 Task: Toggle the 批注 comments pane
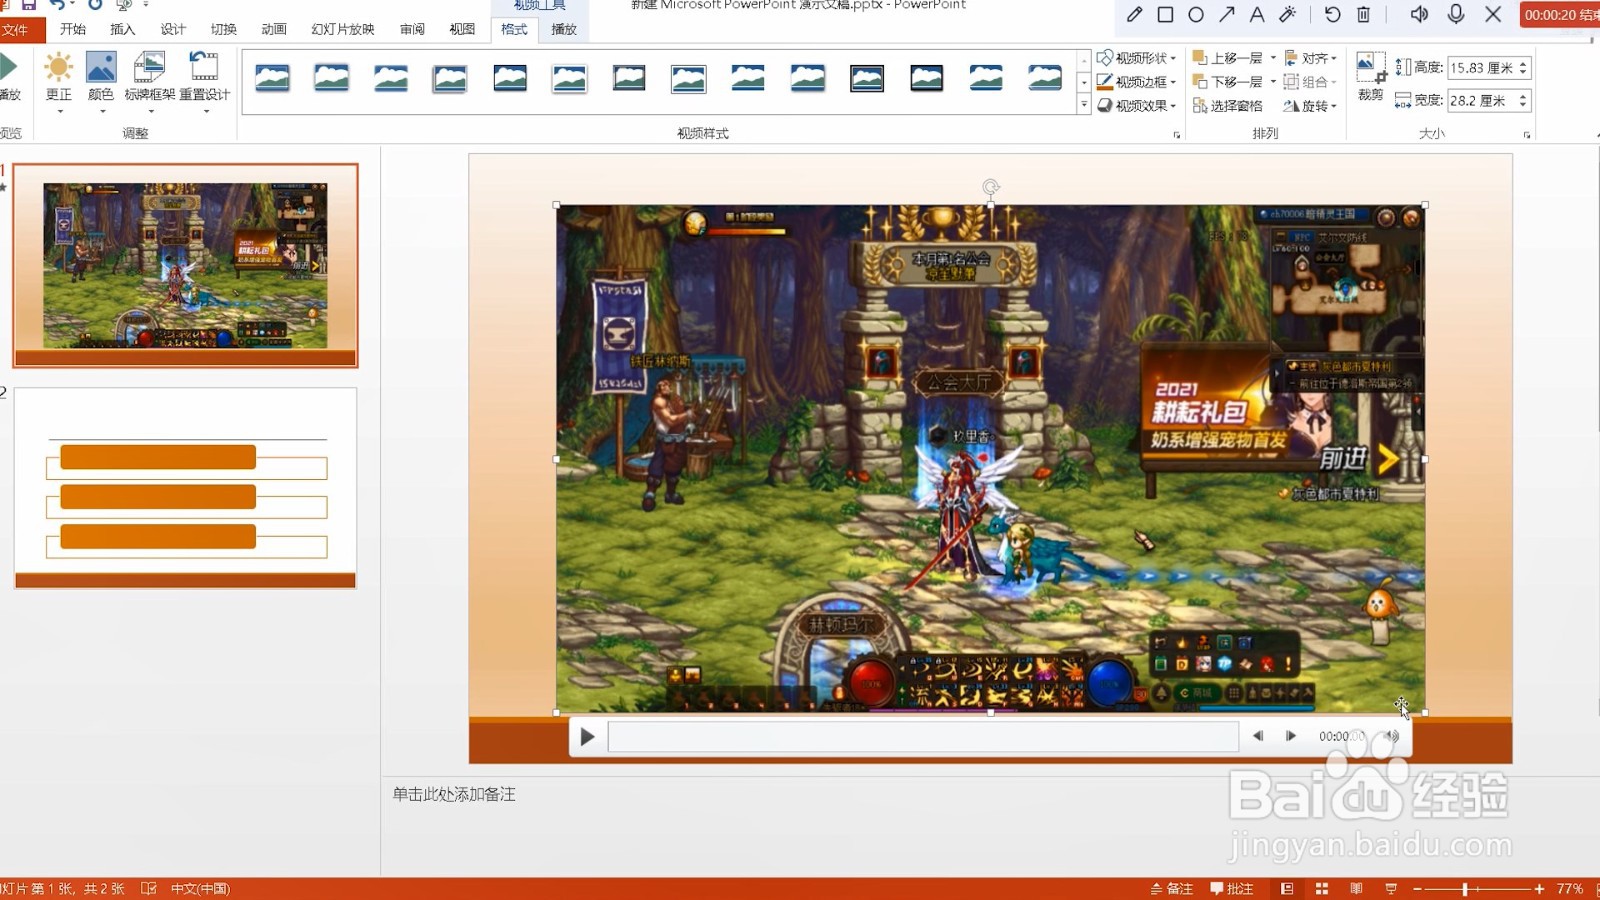[1232, 889]
